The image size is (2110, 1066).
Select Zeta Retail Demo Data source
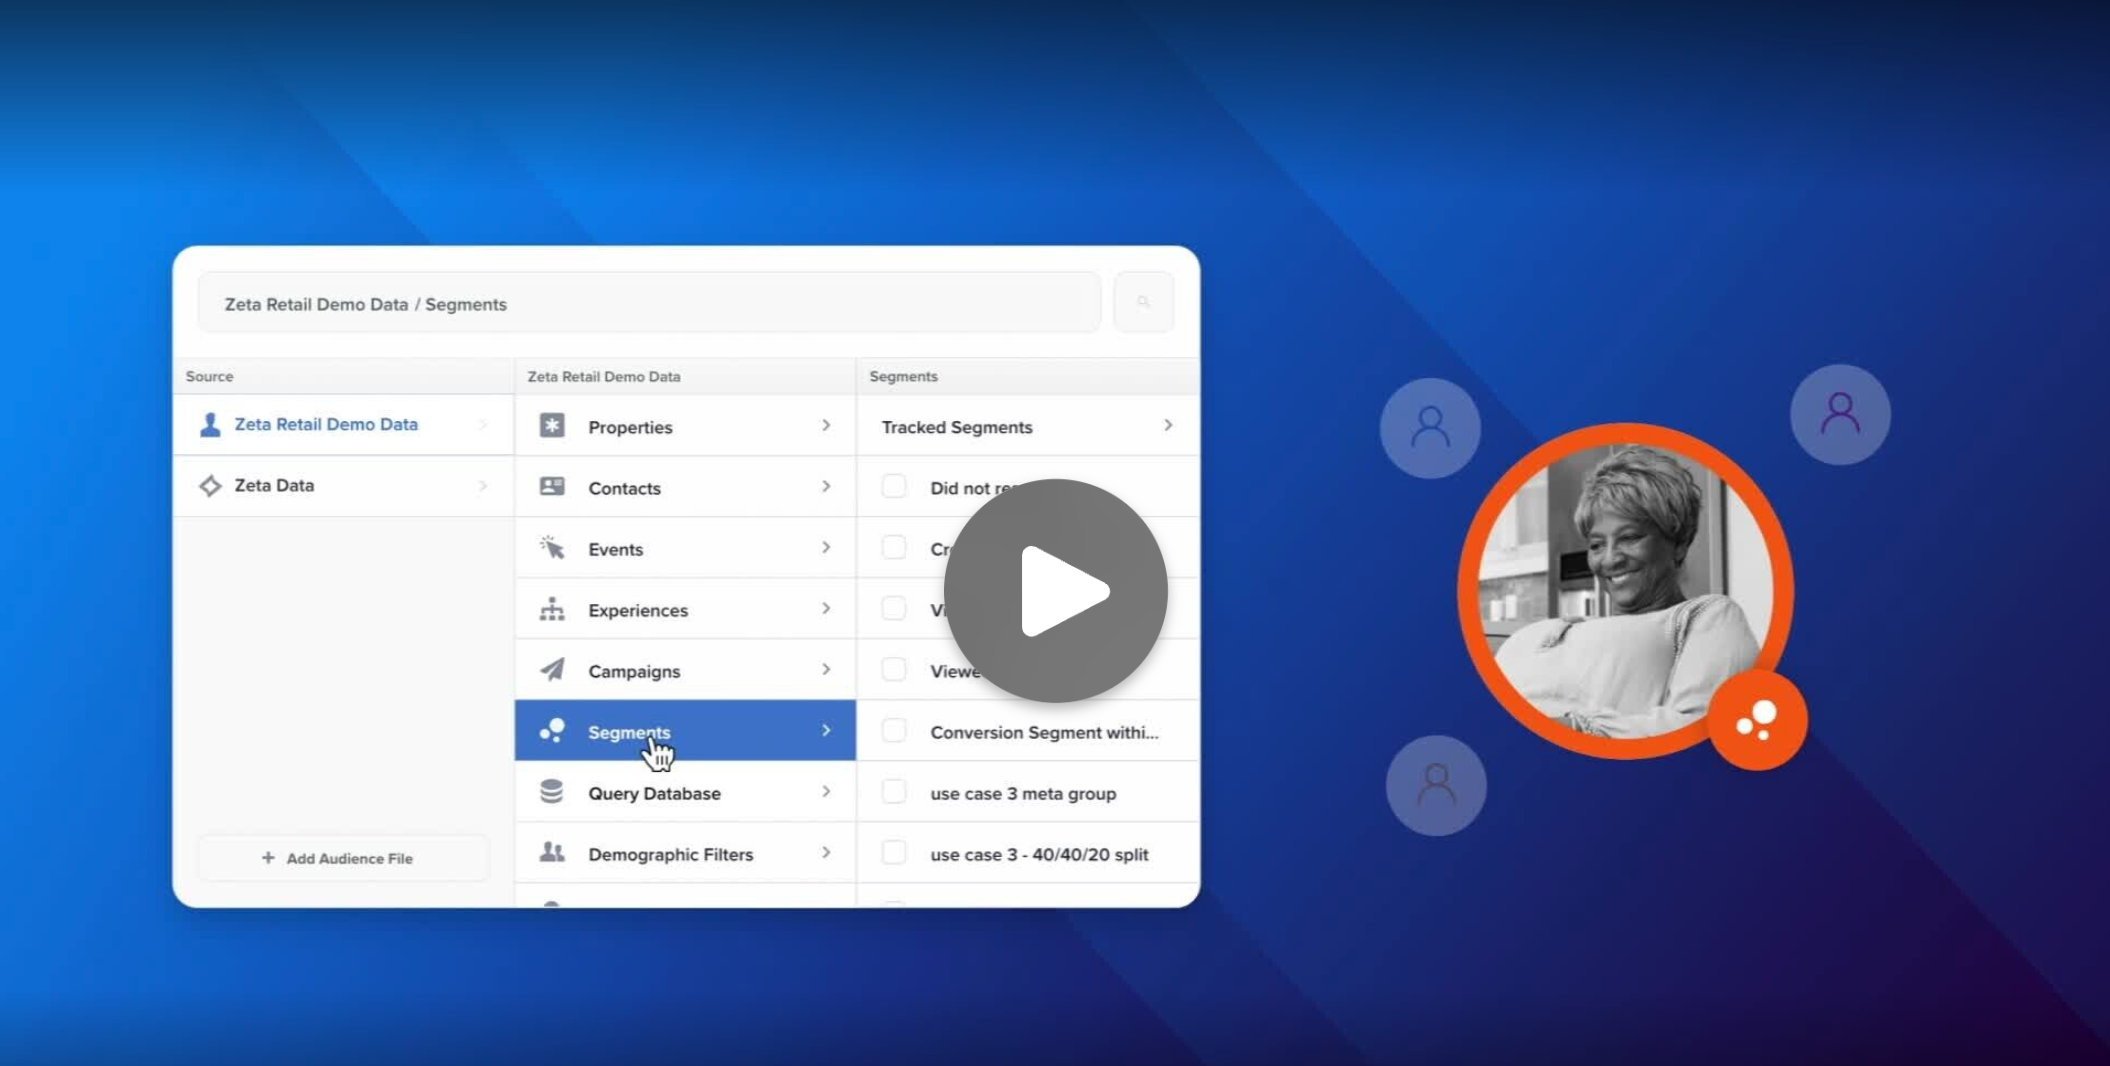[x=326, y=425]
